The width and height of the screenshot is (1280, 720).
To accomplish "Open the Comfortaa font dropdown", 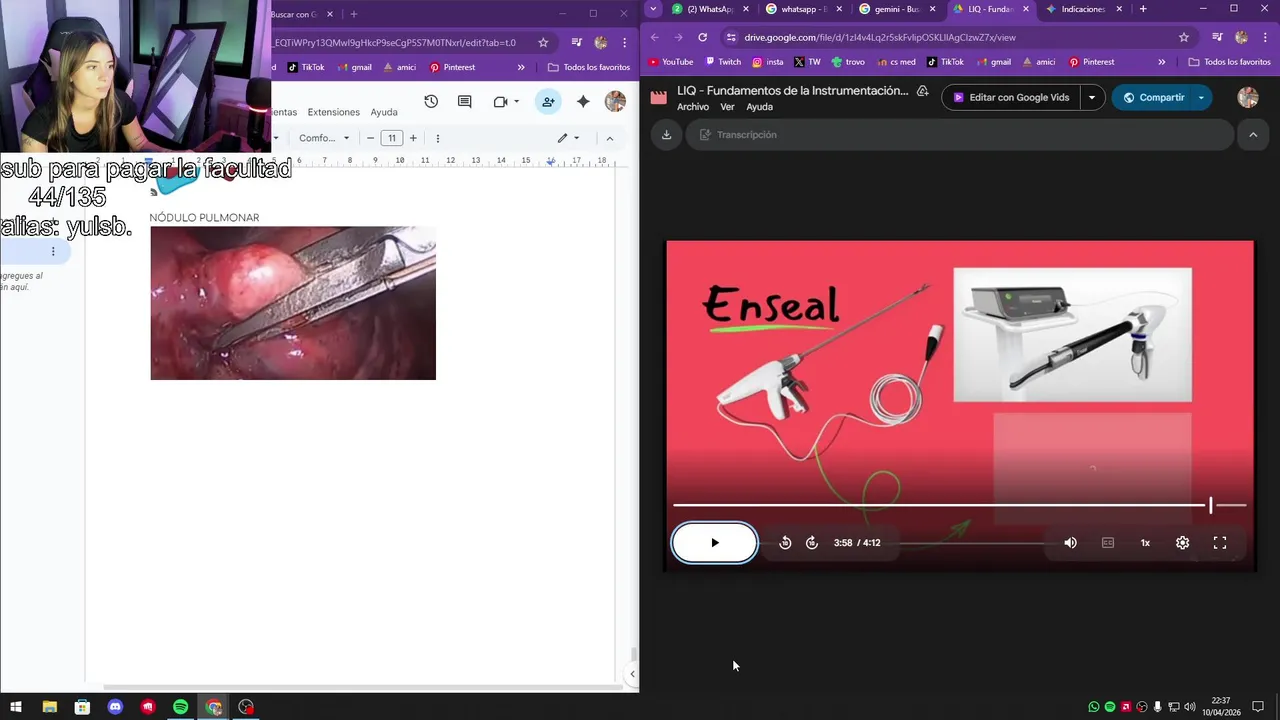I will [324, 138].
